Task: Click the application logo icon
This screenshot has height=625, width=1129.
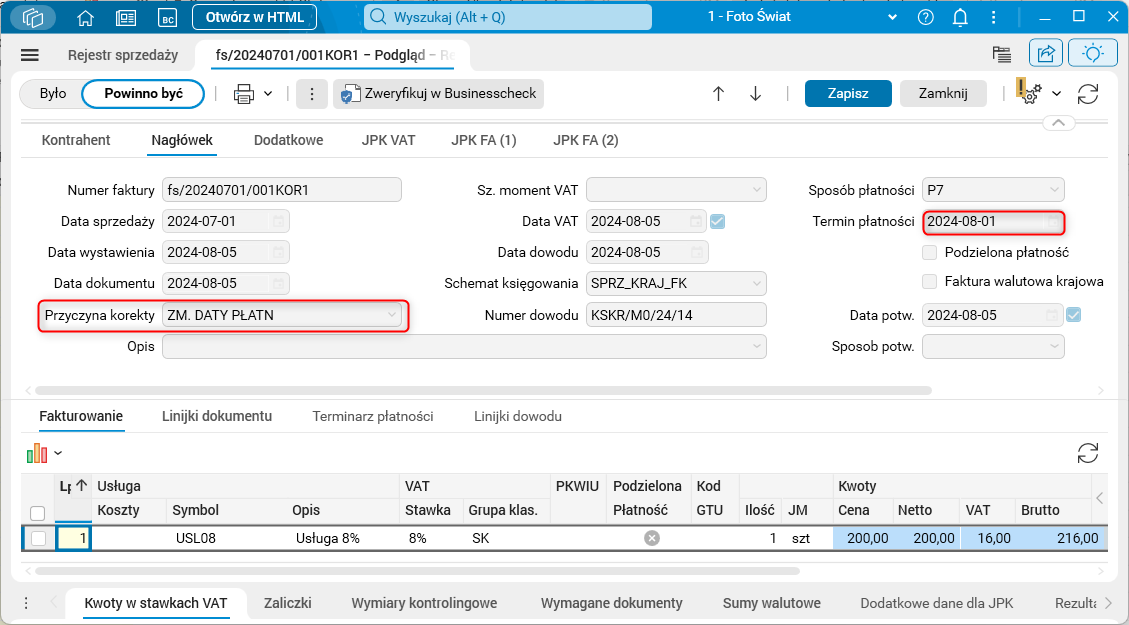Action: point(33,17)
